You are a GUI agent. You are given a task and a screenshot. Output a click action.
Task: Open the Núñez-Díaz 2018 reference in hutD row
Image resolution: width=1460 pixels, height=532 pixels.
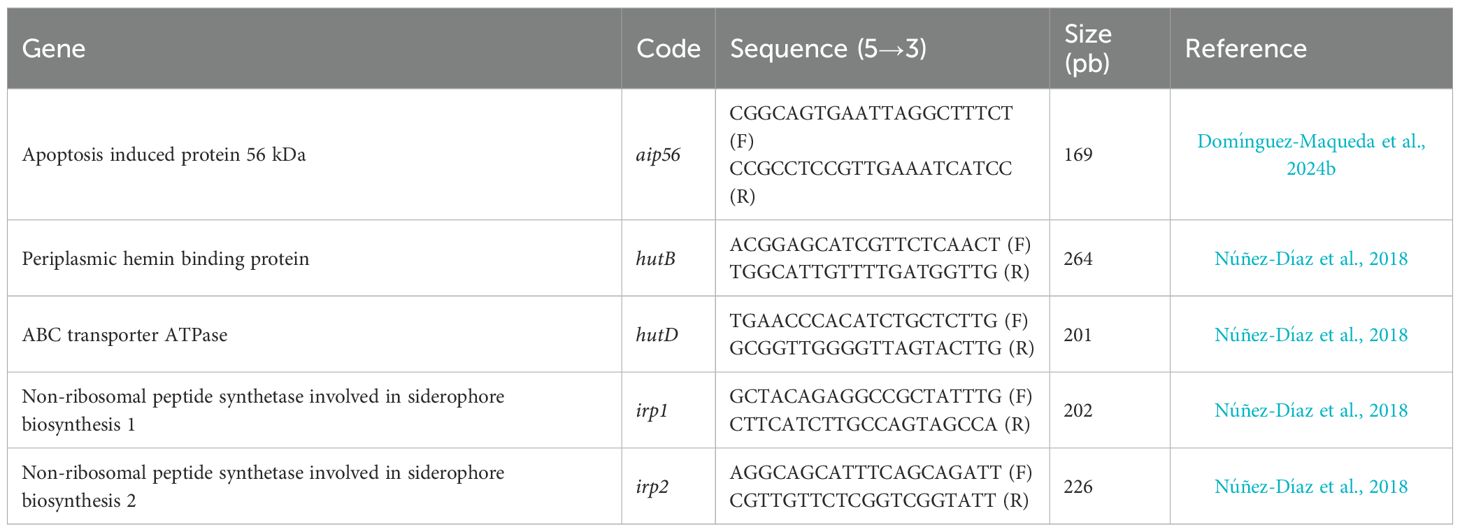coord(1311,335)
